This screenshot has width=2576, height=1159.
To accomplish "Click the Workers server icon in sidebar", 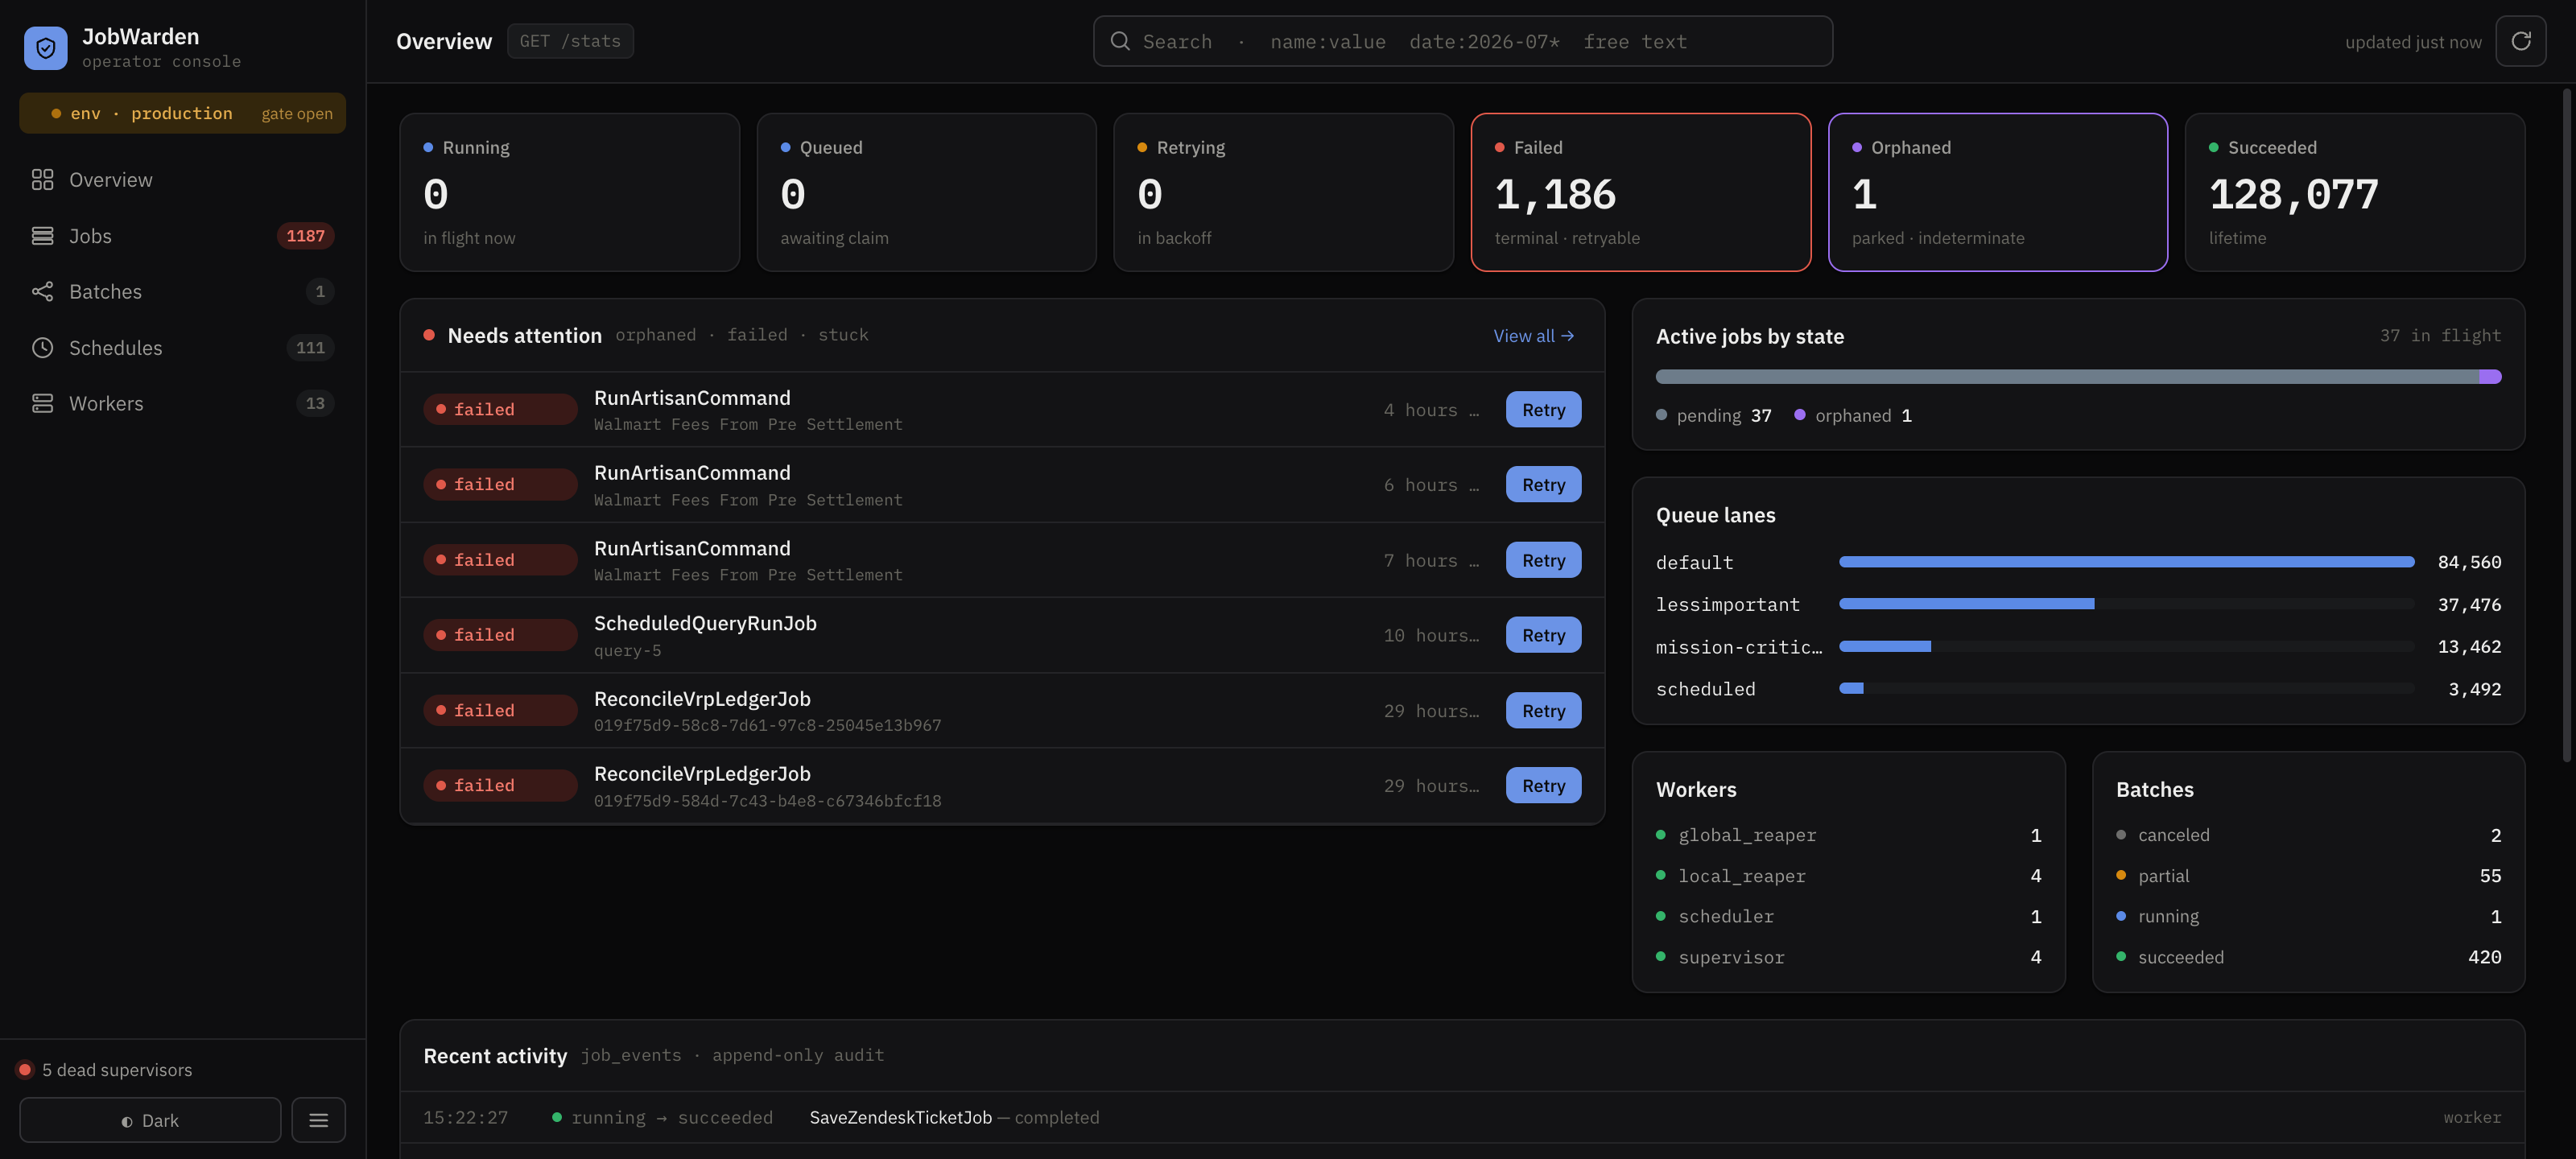I will point(42,404).
